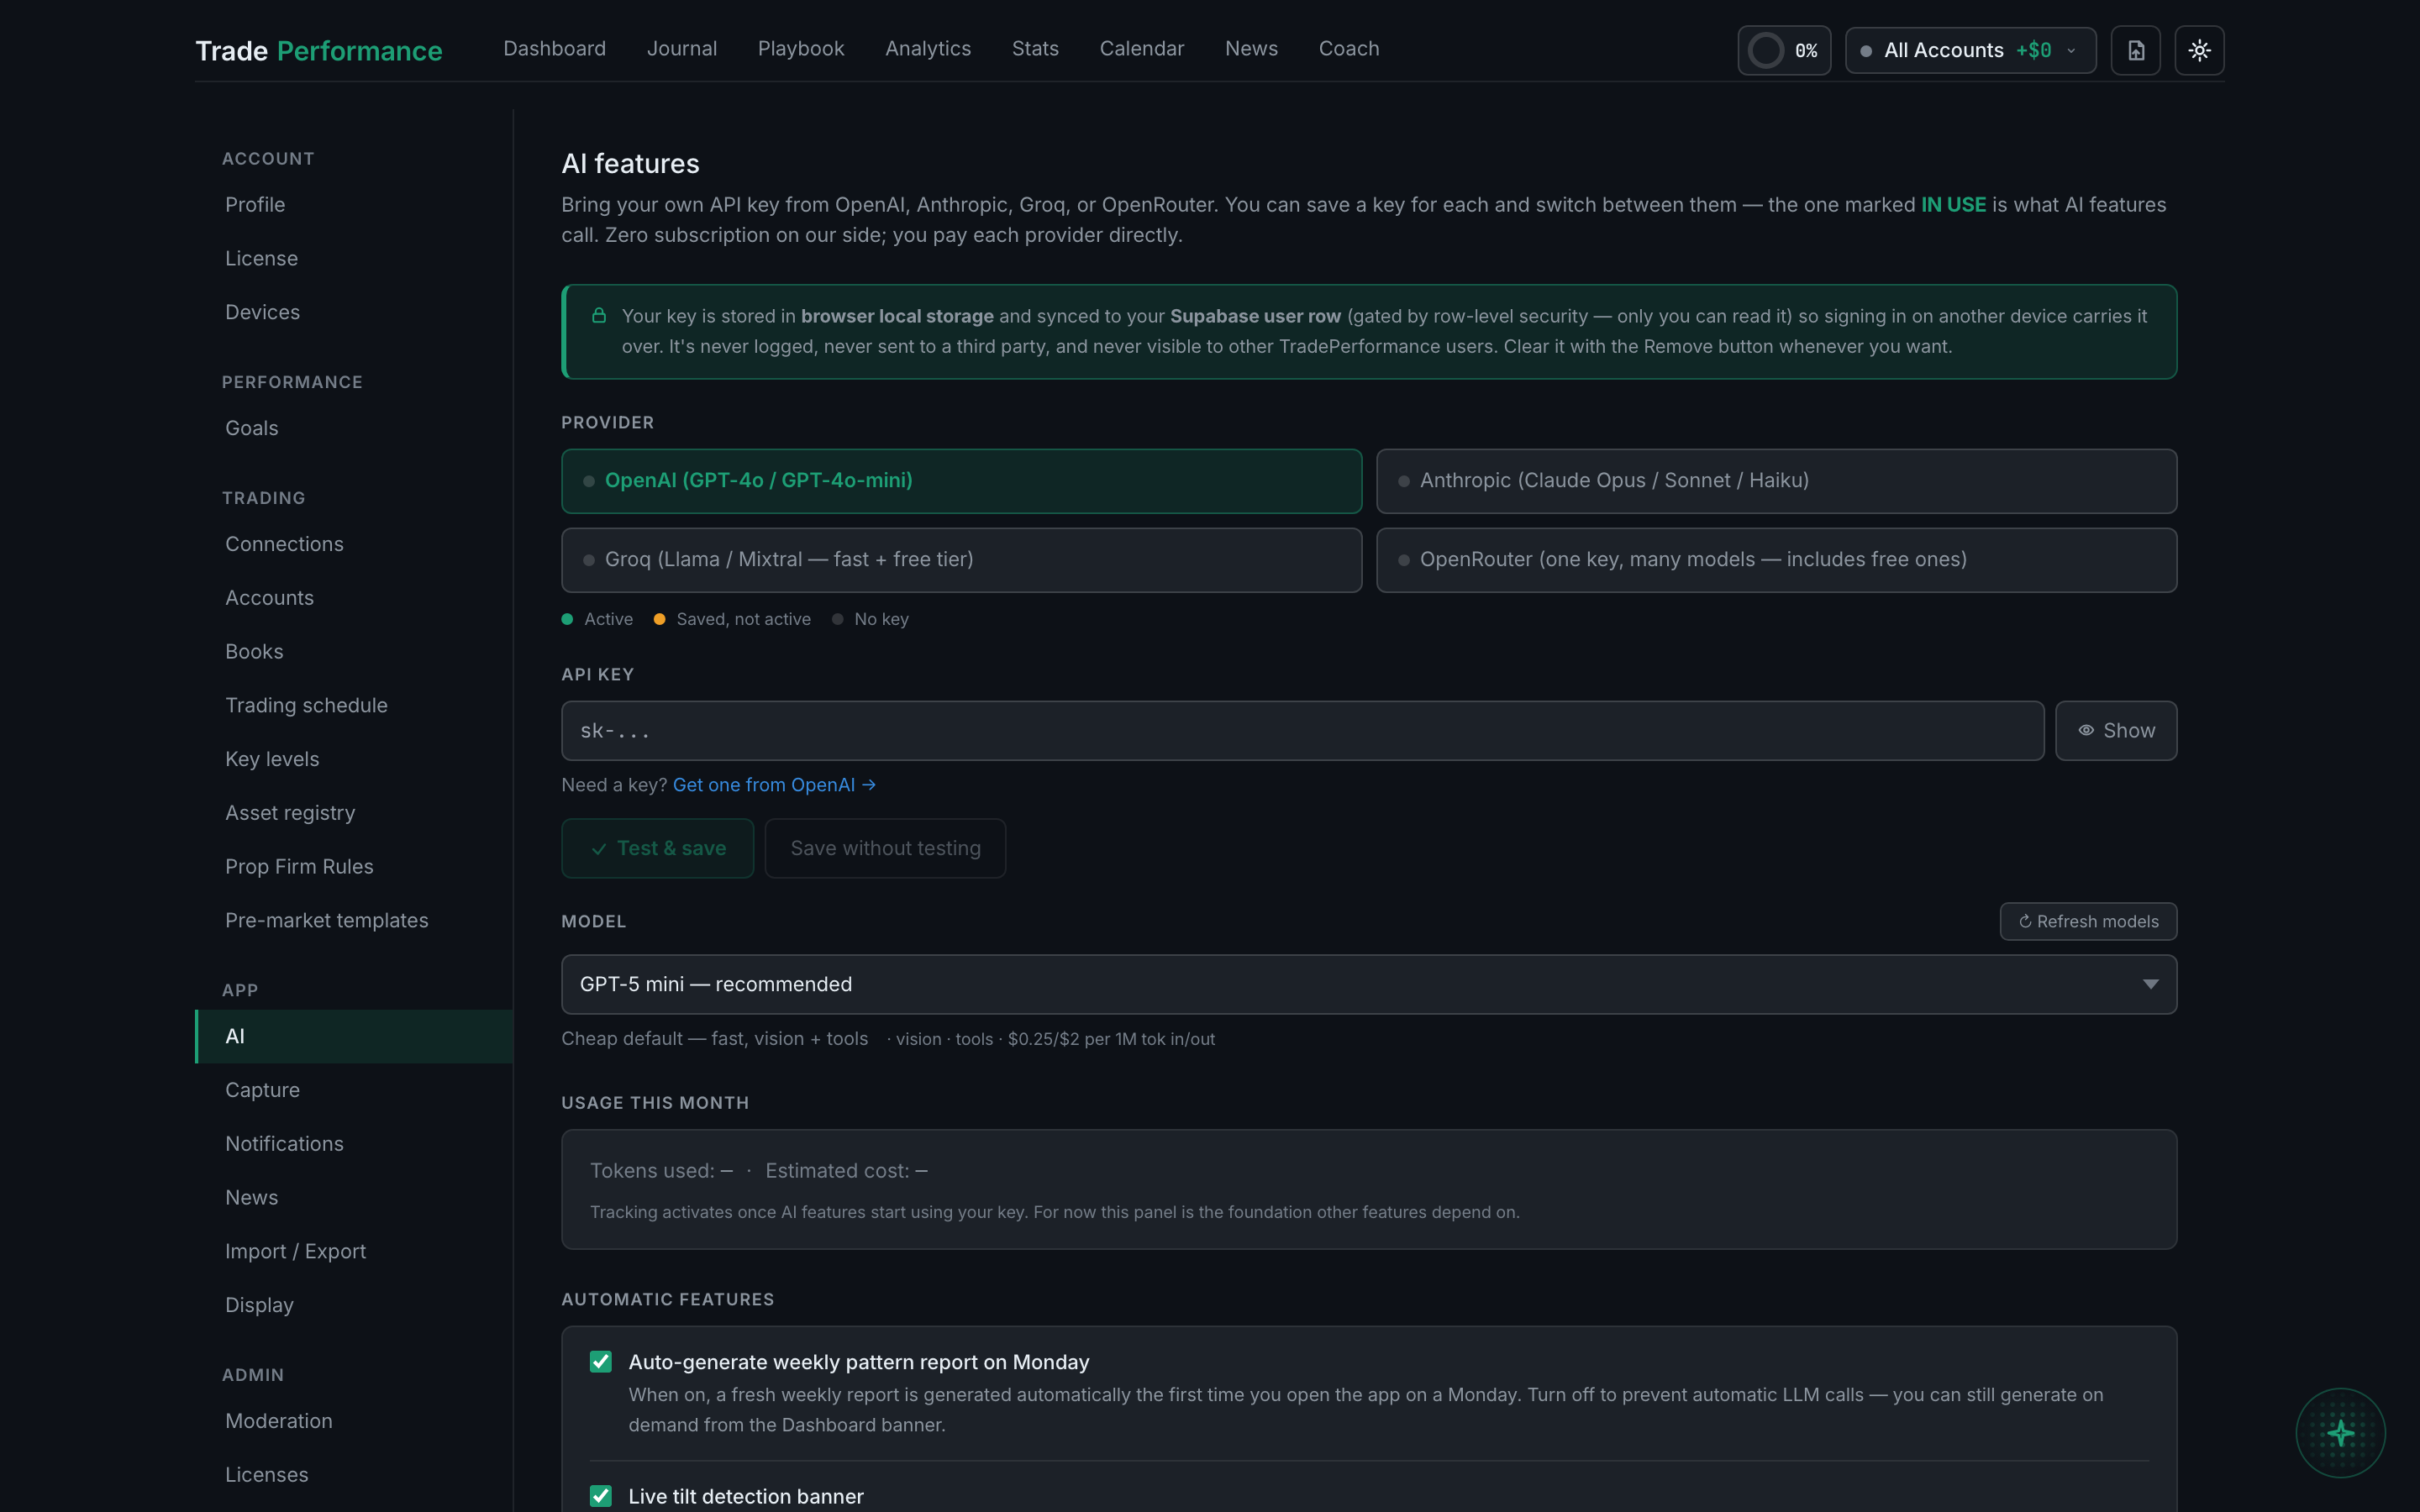This screenshot has width=2420, height=1512.
Task: Open Journal in top navigation
Action: click(682, 49)
